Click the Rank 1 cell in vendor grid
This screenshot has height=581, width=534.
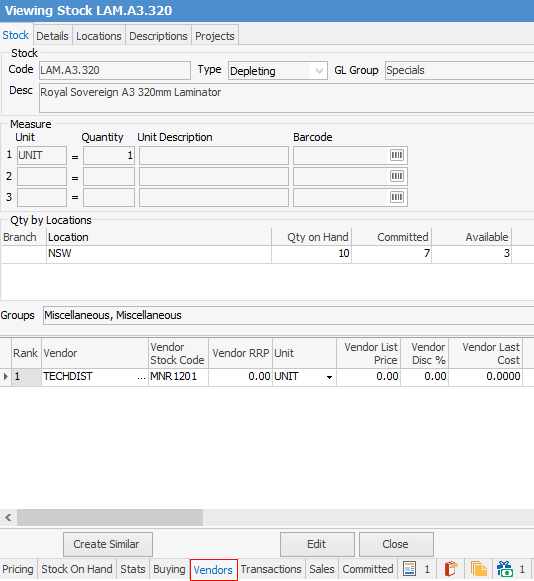[x=26, y=377]
